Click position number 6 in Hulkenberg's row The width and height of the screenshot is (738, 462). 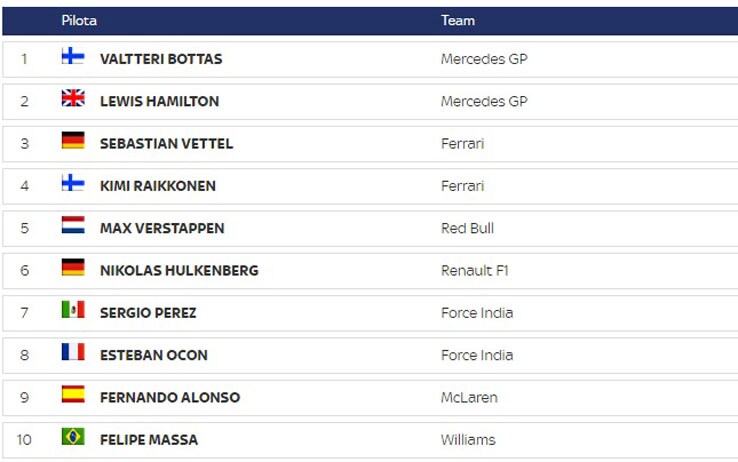pos(24,271)
